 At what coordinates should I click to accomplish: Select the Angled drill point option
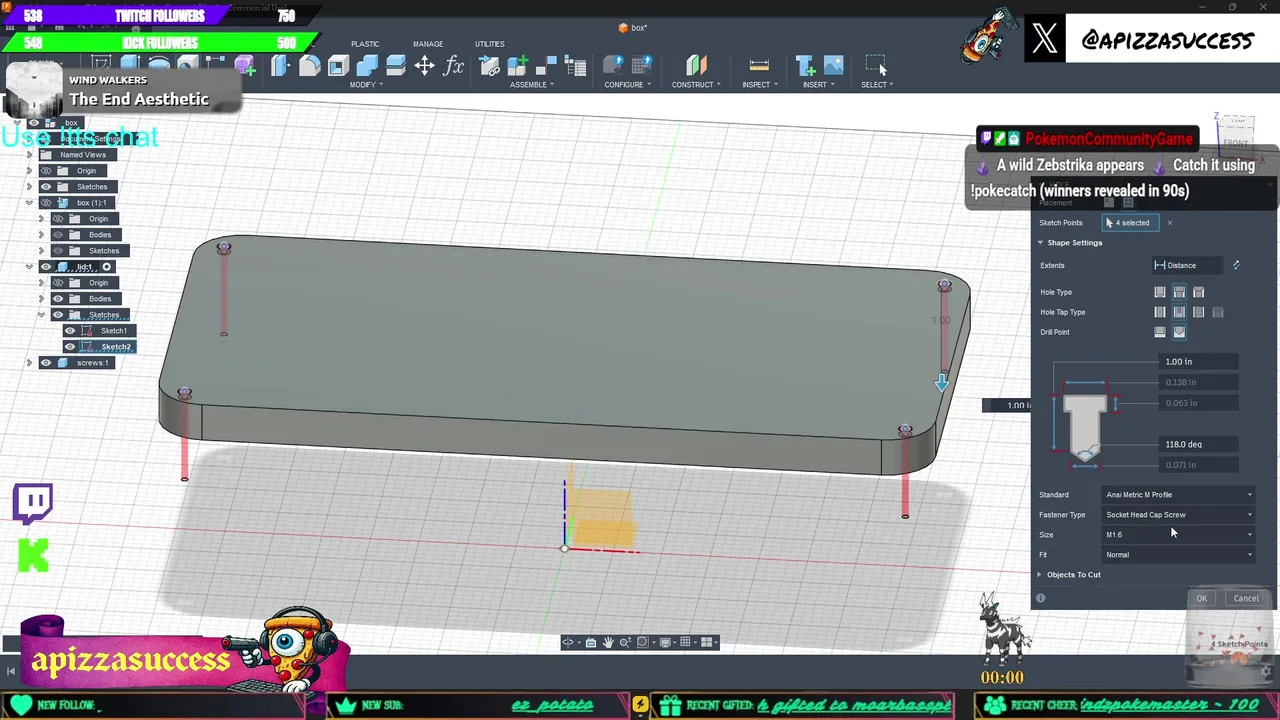(1179, 332)
